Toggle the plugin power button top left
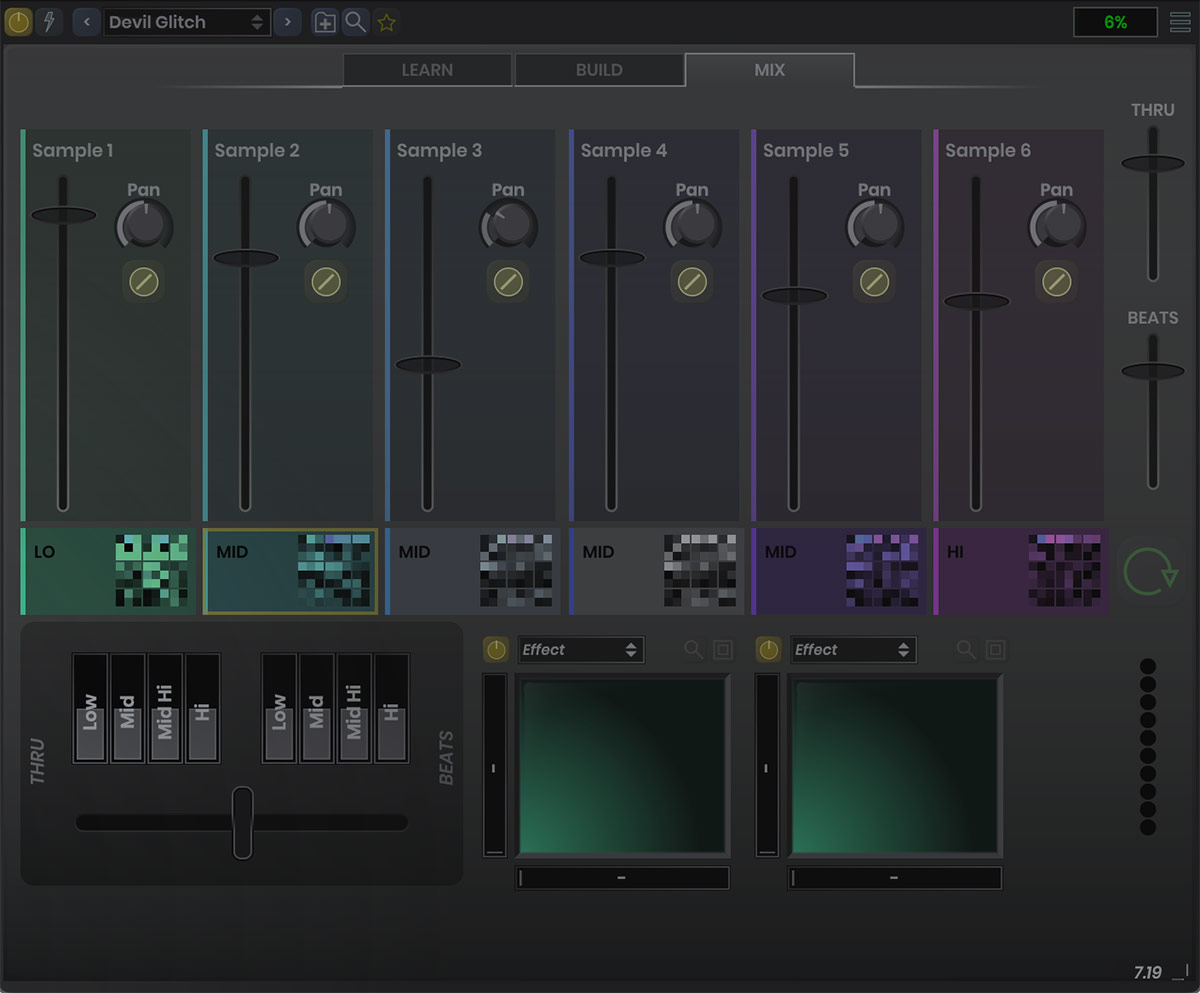1200x993 pixels. pos(18,21)
